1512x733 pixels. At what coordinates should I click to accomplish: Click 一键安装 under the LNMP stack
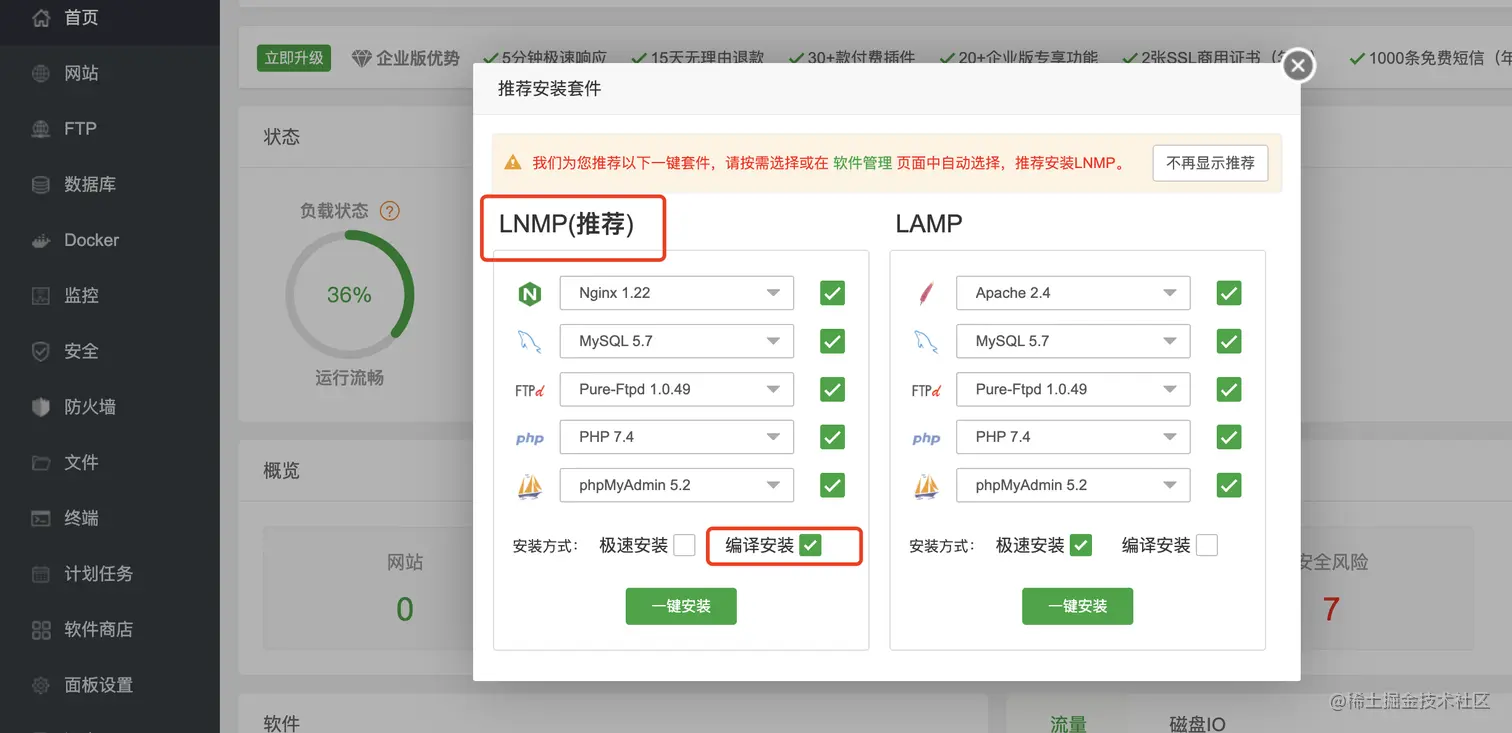coord(681,606)
